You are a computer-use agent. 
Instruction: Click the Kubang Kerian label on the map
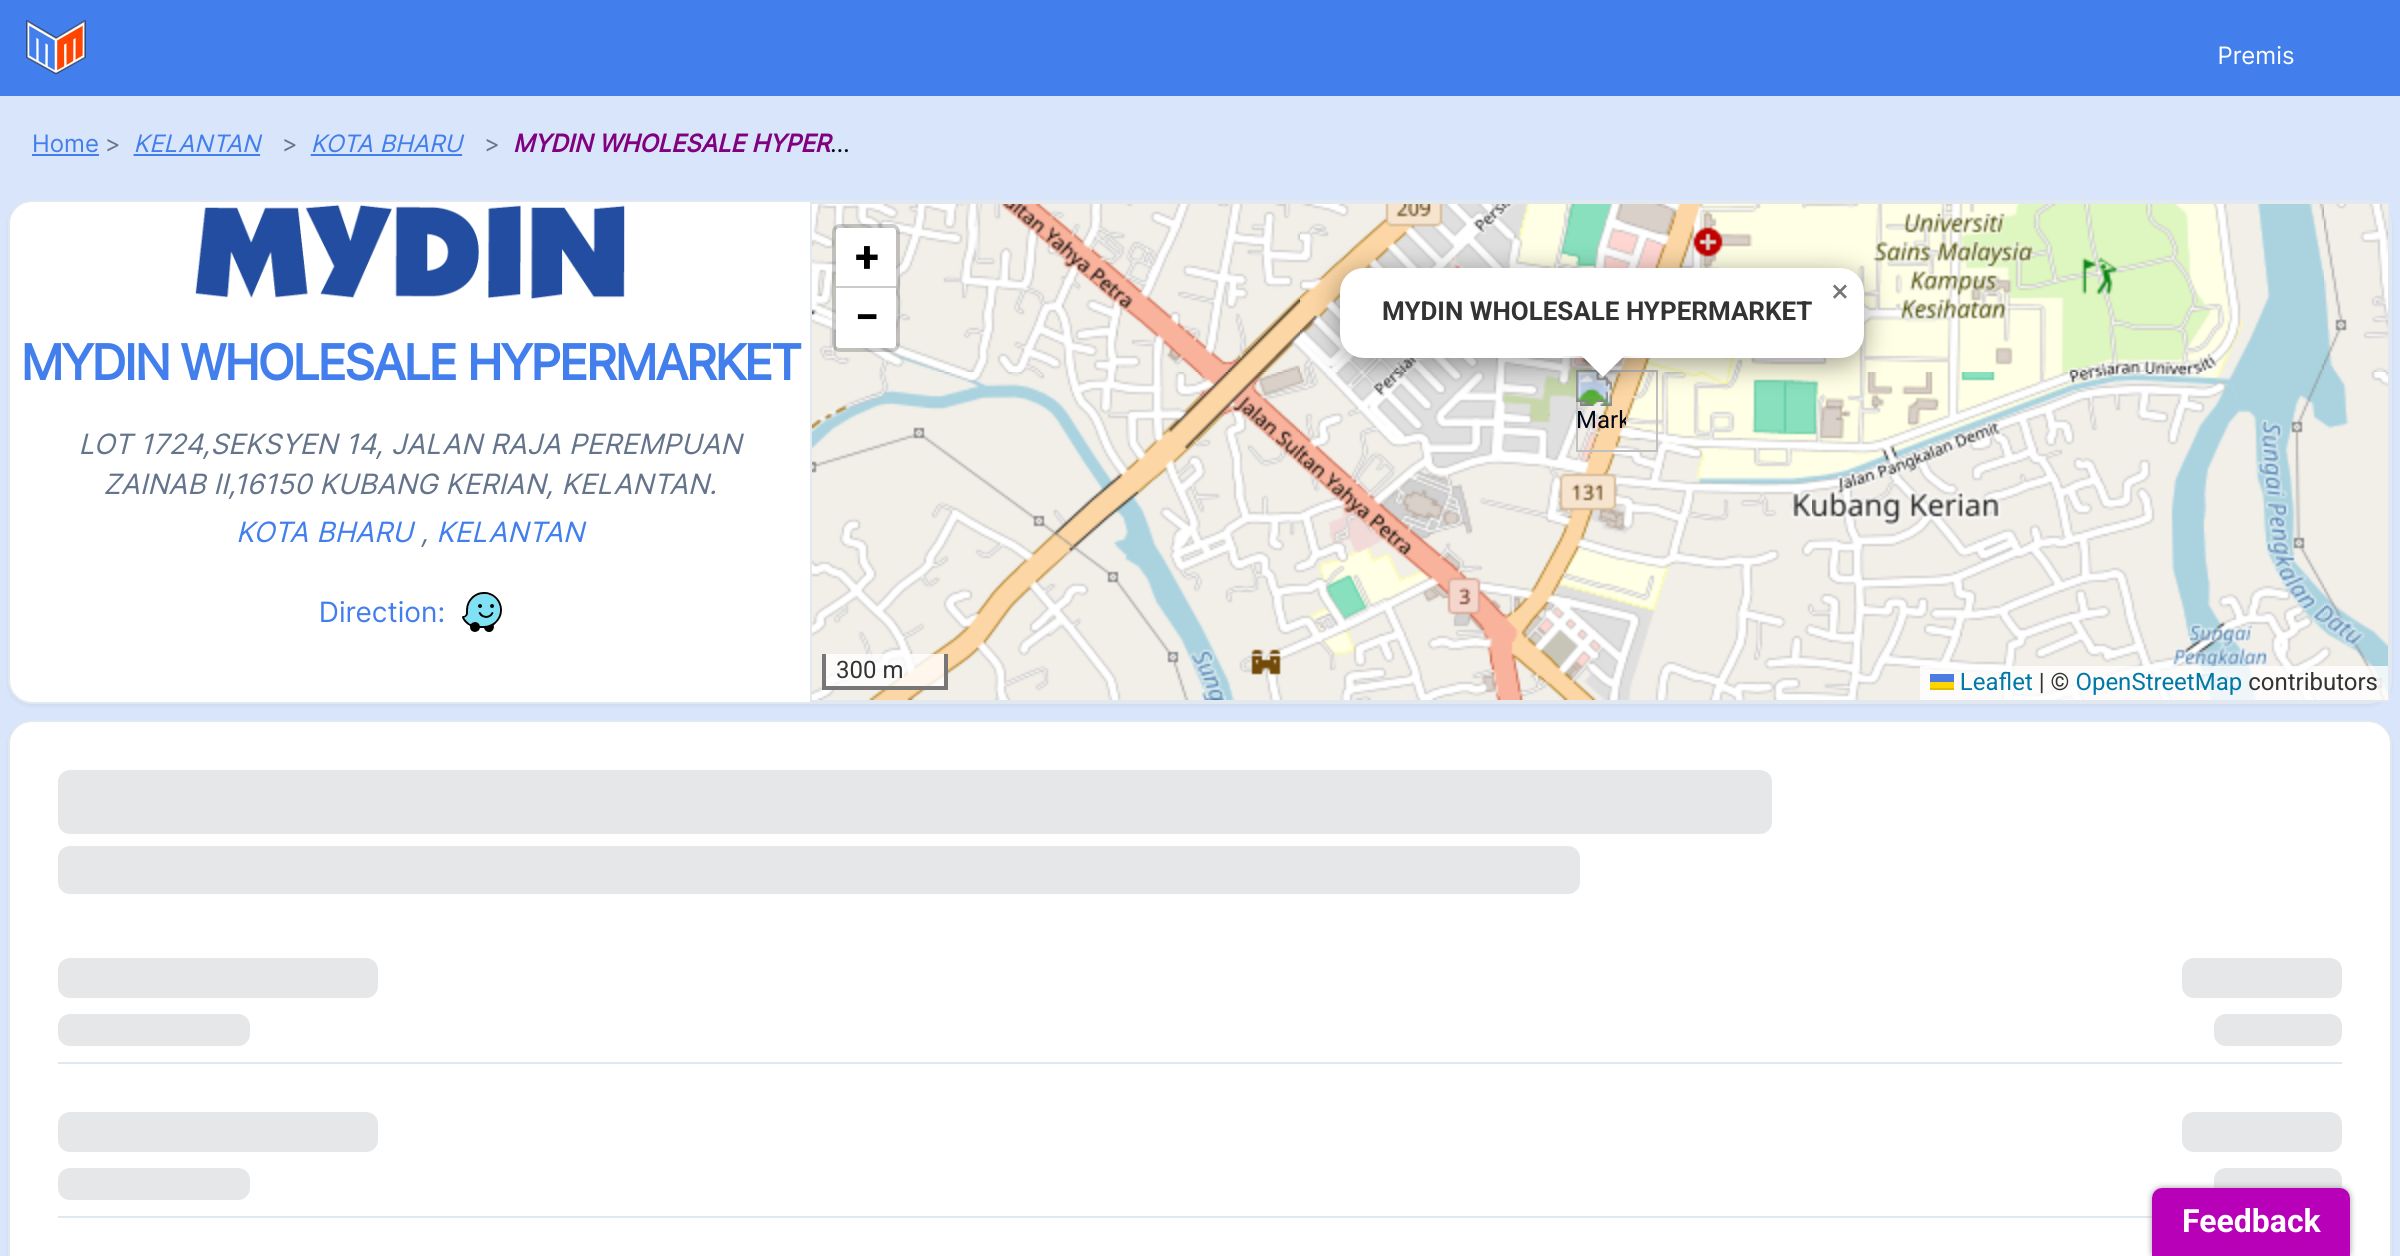1894,506
